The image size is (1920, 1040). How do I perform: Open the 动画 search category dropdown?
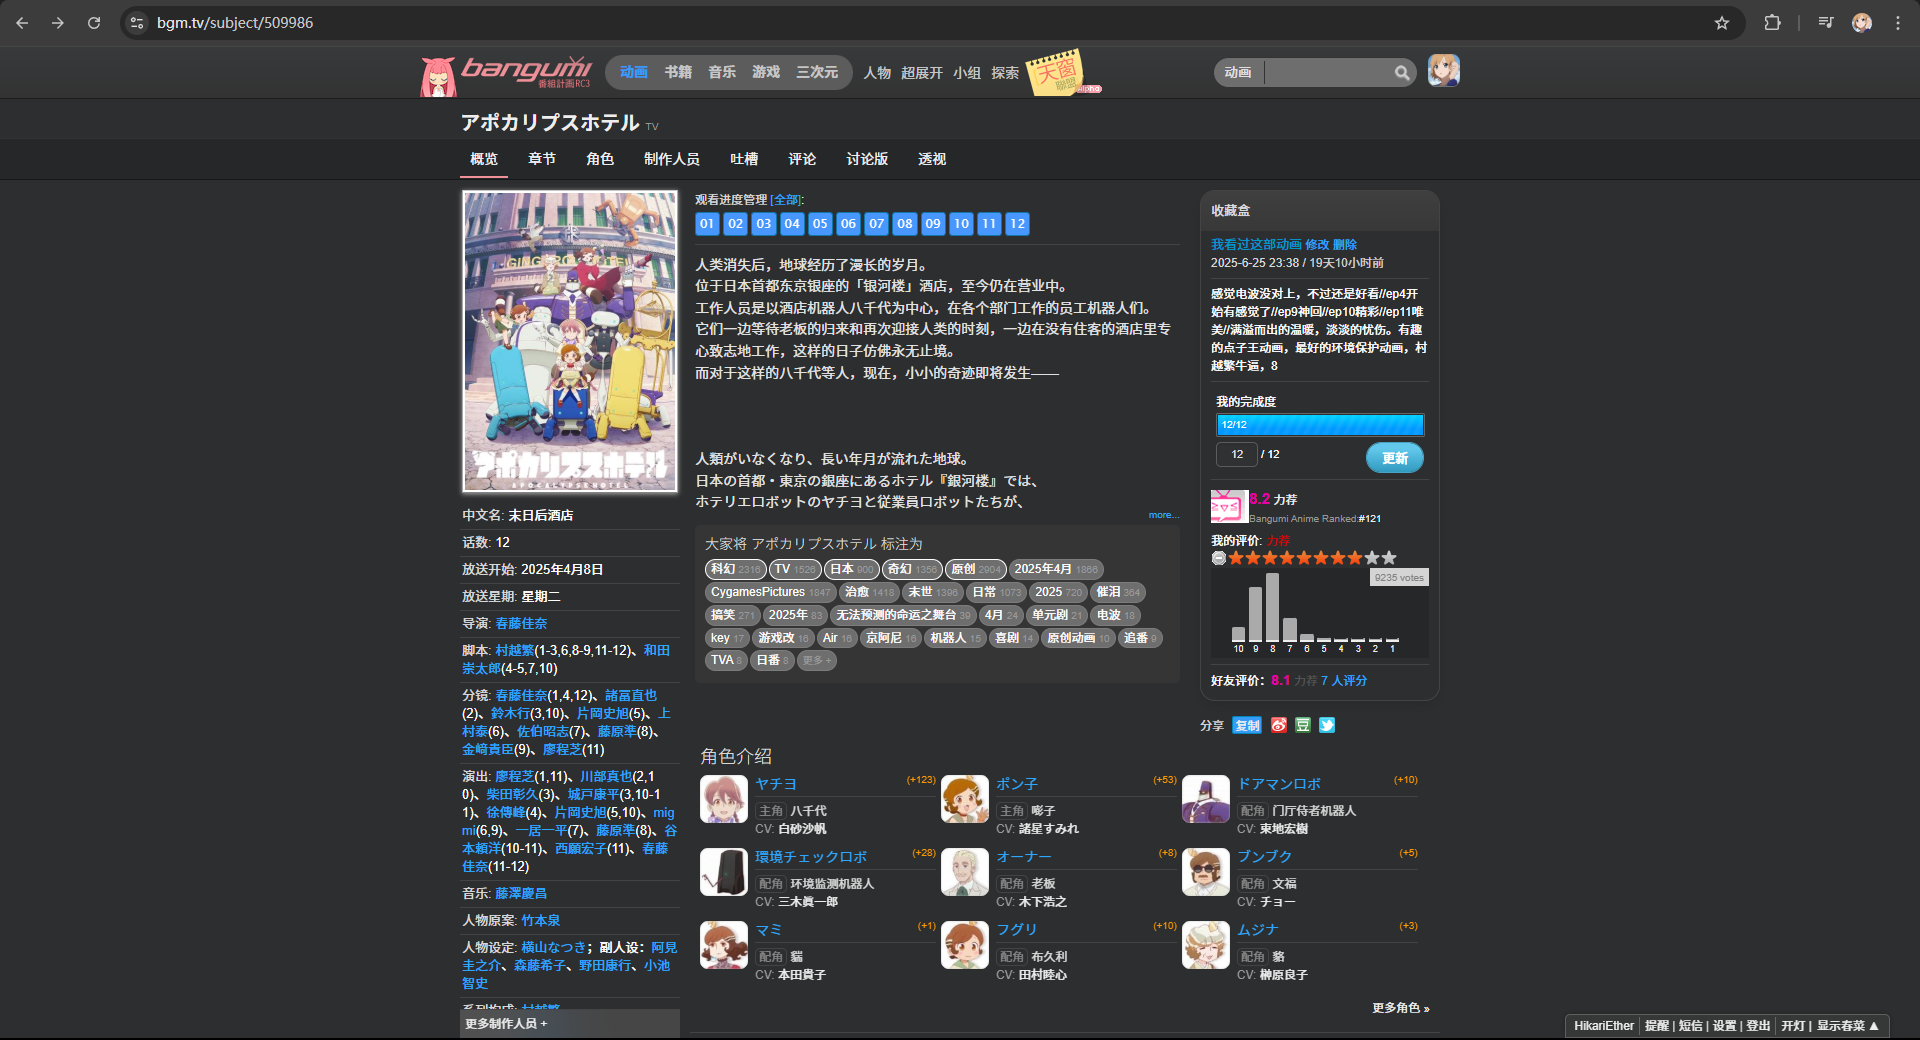coord(1239,72)
